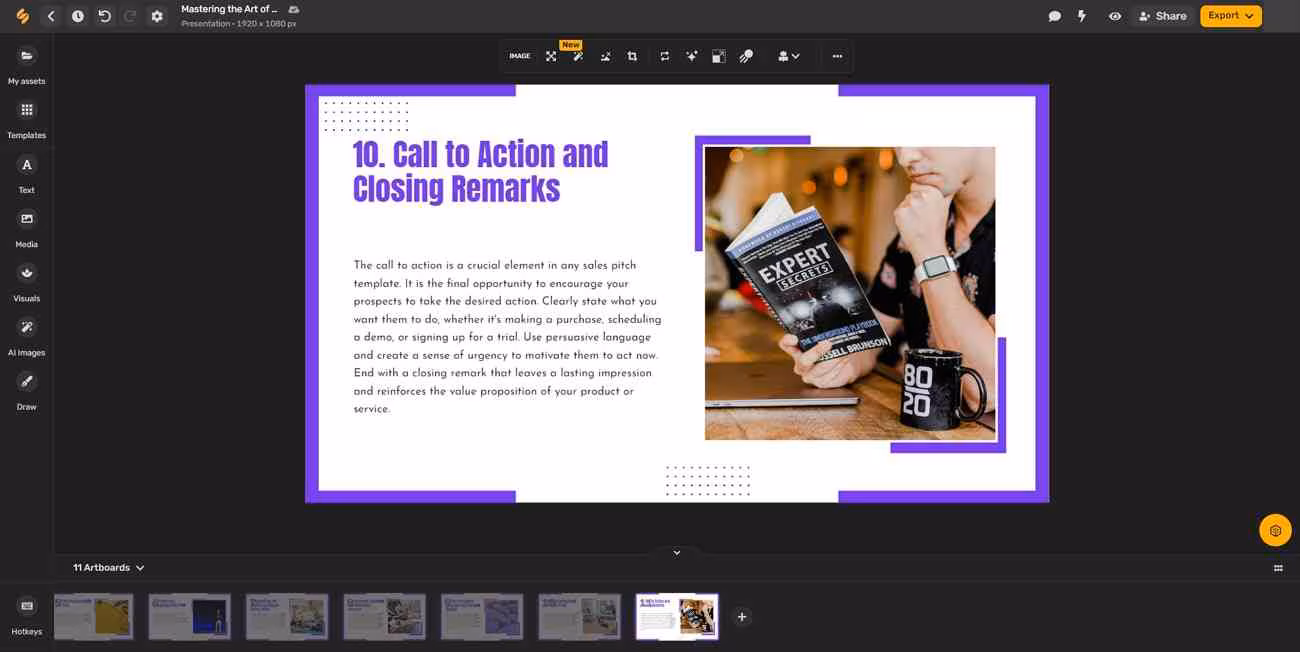Select the Draw tool
Image resolution: width=1300 pixels, height=652 pixels.
27,392
